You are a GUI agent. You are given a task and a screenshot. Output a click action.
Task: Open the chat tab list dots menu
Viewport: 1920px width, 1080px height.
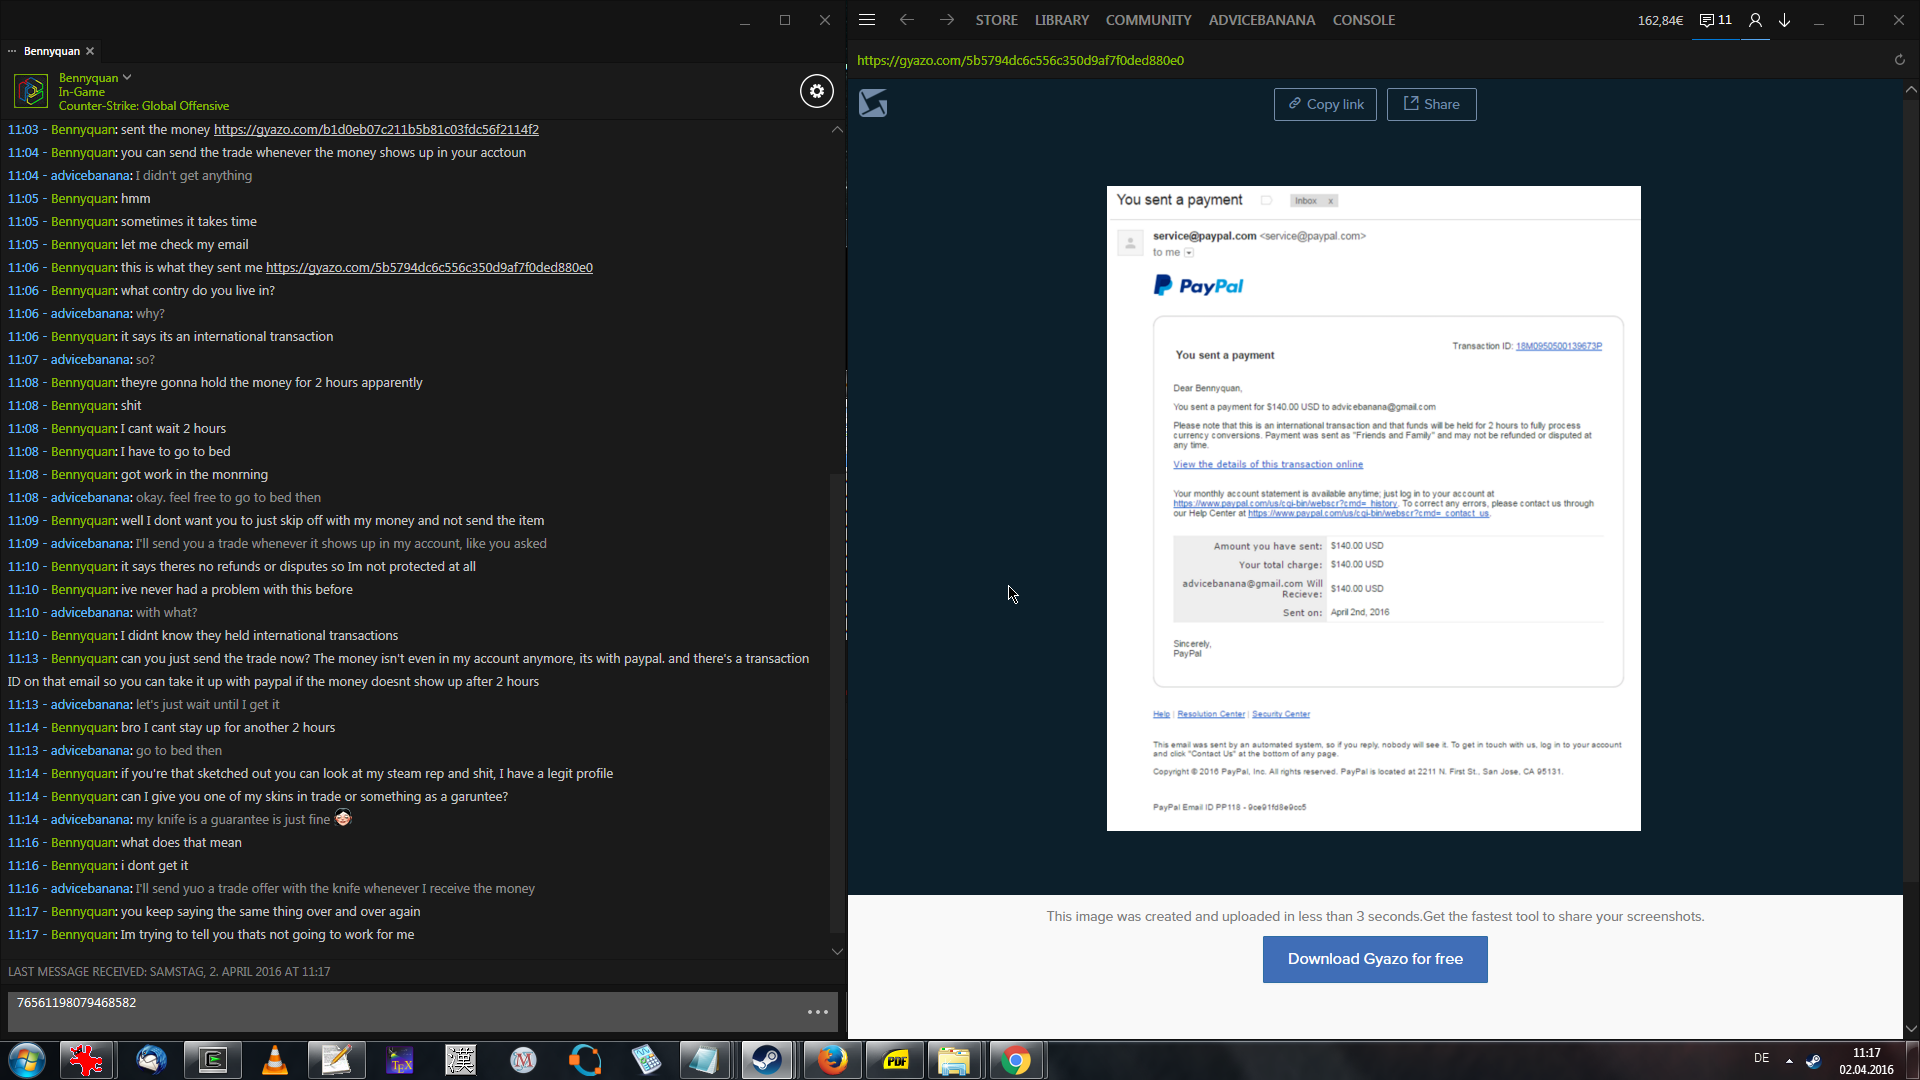(x=12, y=51)
